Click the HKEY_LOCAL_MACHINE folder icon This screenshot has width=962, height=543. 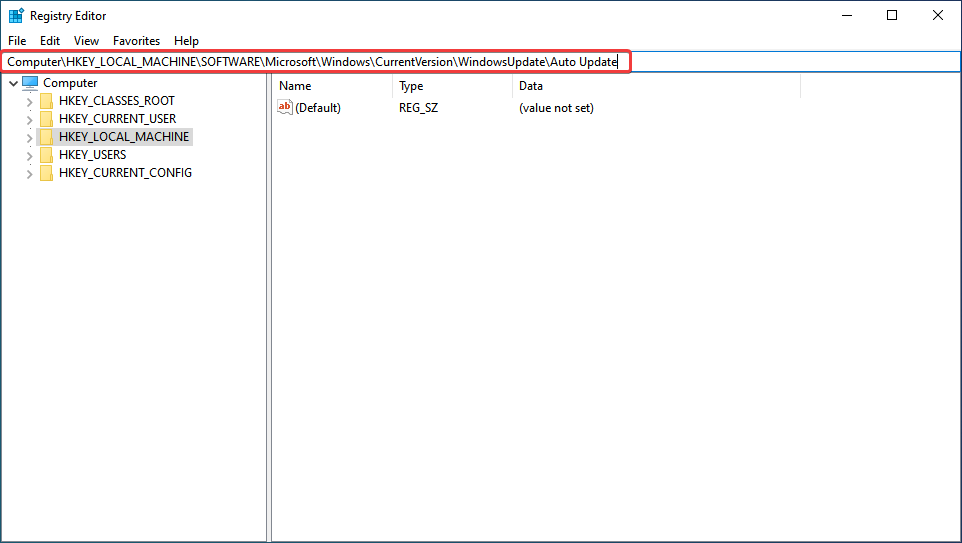coord(46,137)
